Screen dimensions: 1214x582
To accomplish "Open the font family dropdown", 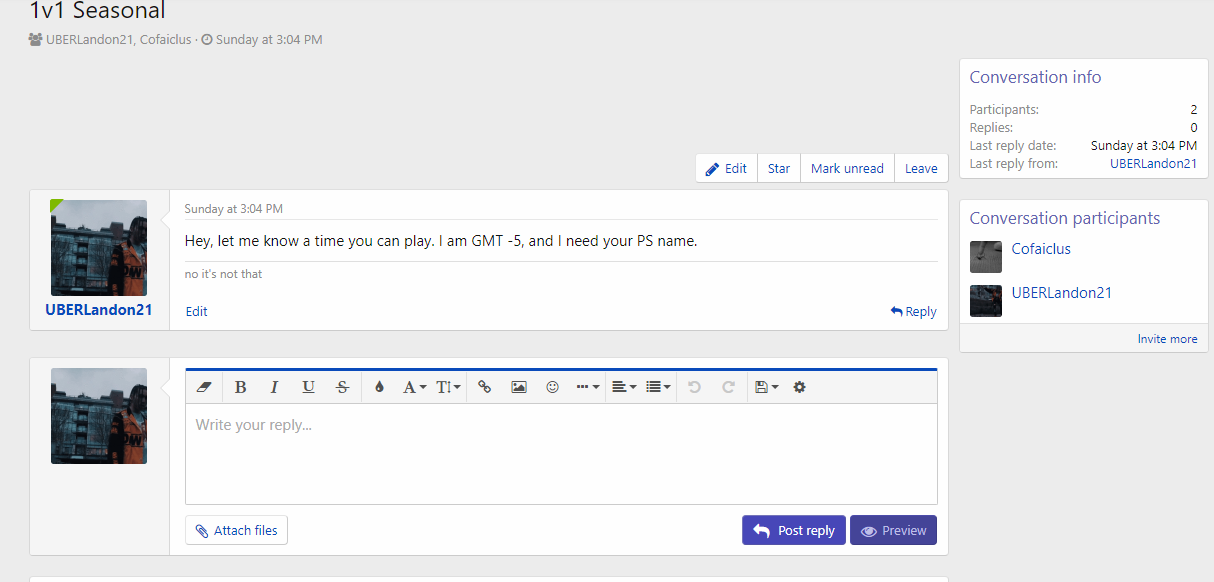I will [414, 387].
